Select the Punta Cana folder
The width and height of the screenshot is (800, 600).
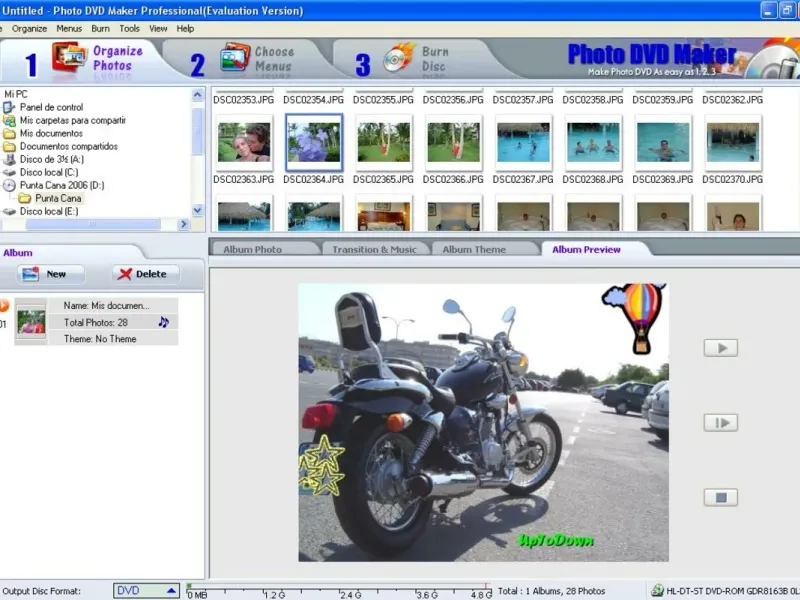coord(58,198)
